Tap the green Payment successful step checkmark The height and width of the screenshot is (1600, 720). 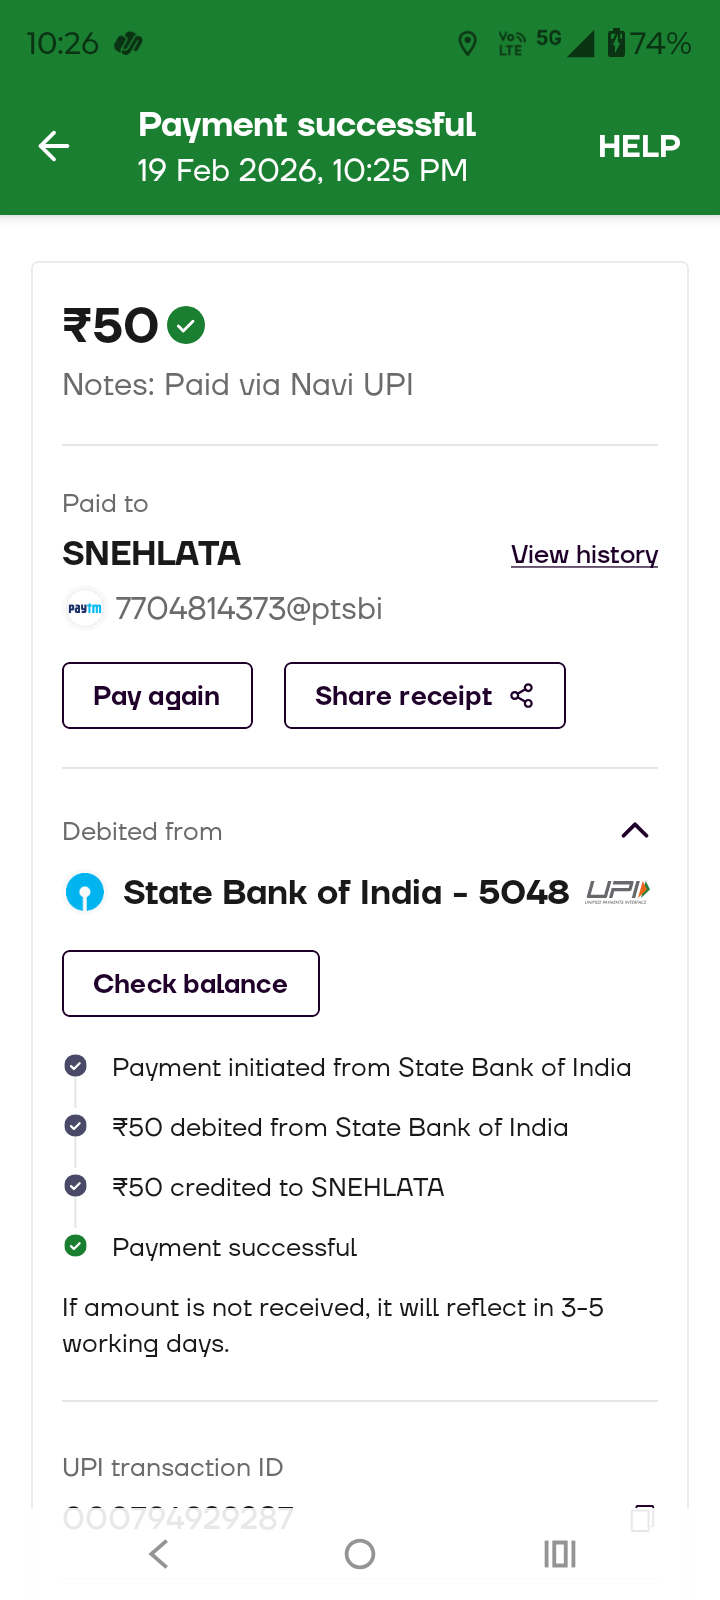(x=75, y=1246)
